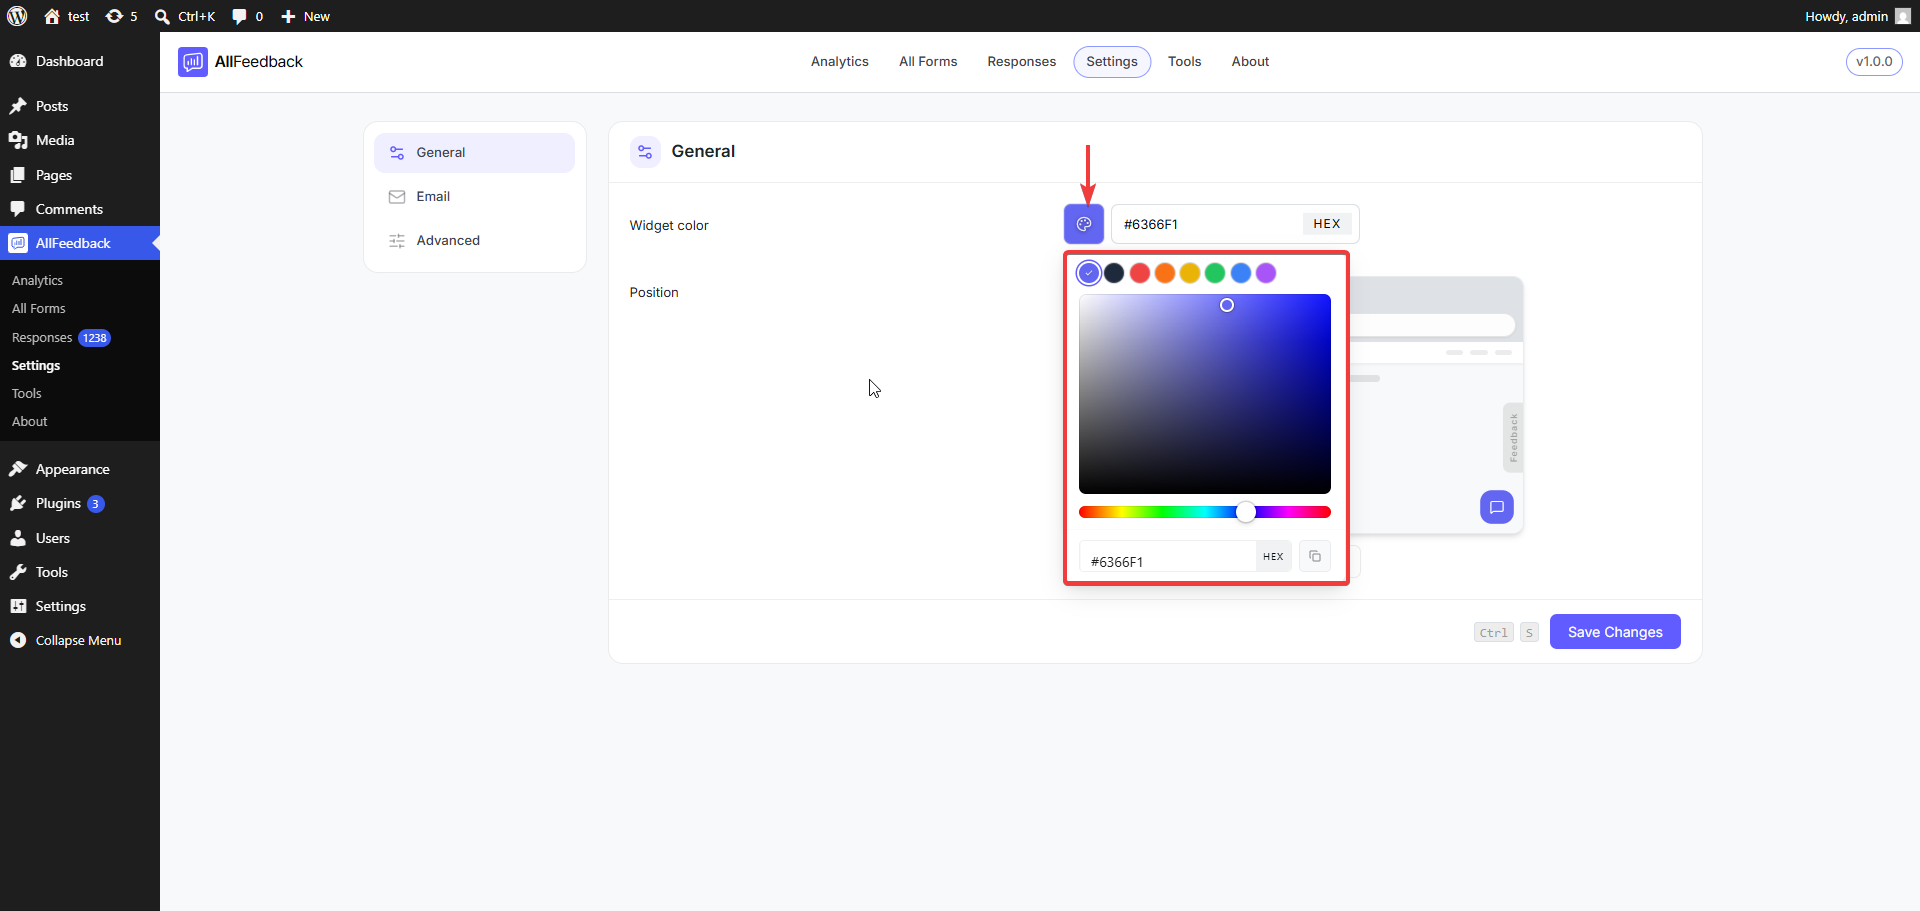Image resolution: width=1920 pixels, height=911 pixels.
Task: Switch to the Analytics top tab
Action: pos(840,62)
